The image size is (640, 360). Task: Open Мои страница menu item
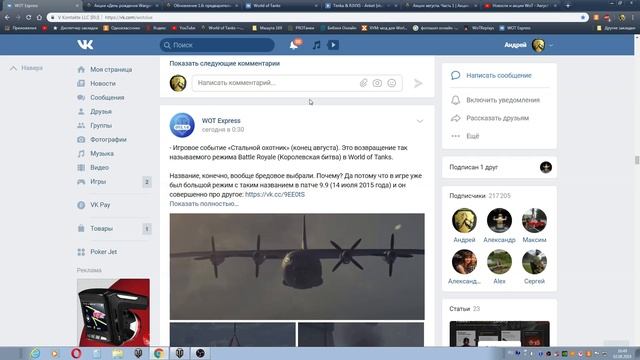coord(111,69)
